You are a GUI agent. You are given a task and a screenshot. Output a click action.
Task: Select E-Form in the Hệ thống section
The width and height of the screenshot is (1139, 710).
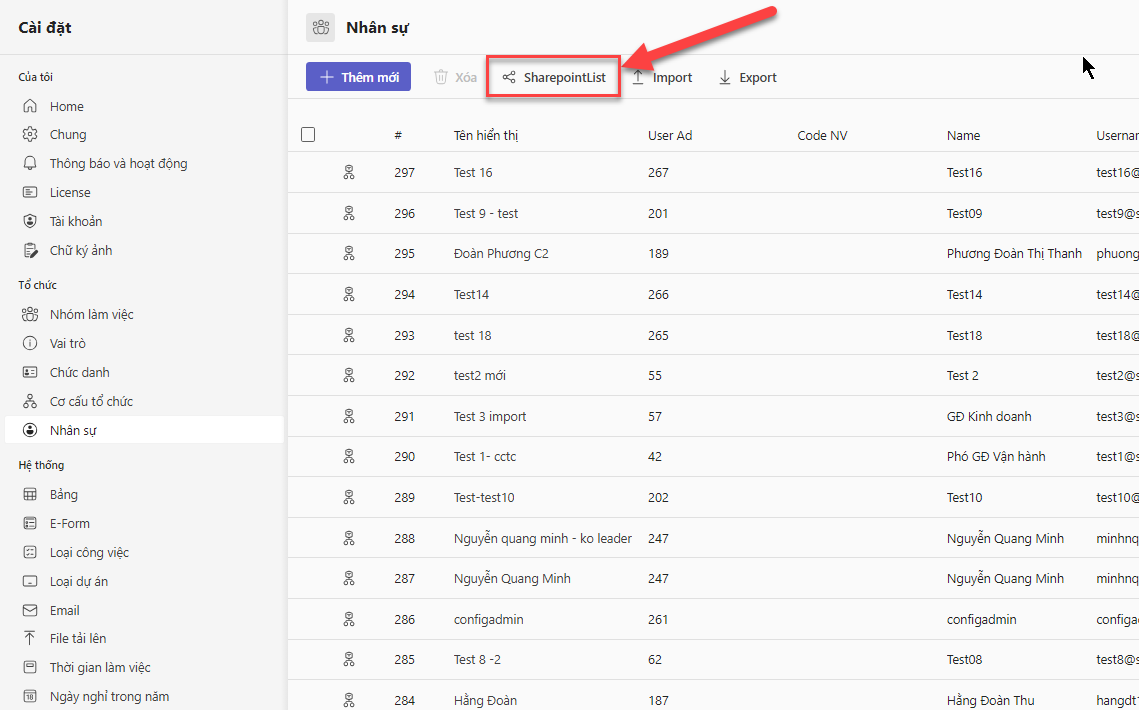tap(70, 524)
